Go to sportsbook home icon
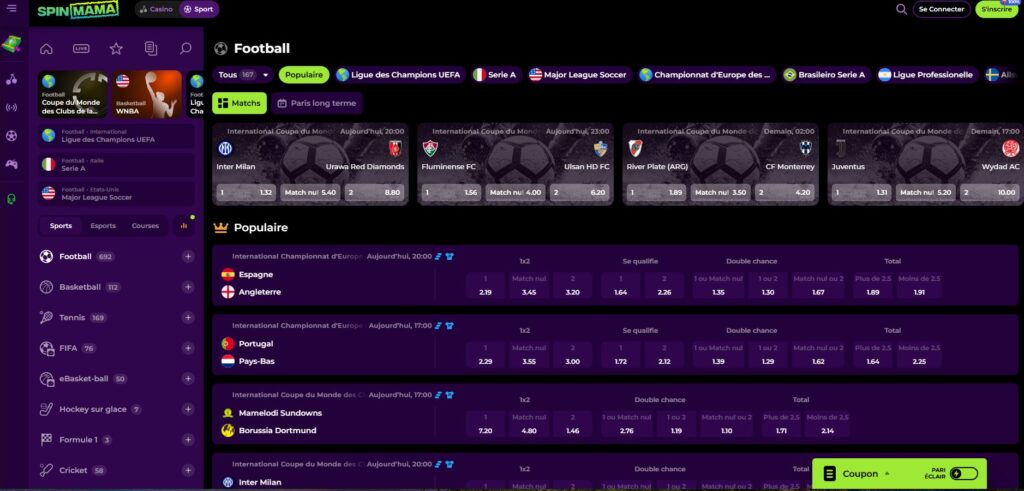The height and width of the screenshot is (491, 1024). pyautogui.click(x=46, y=48)
